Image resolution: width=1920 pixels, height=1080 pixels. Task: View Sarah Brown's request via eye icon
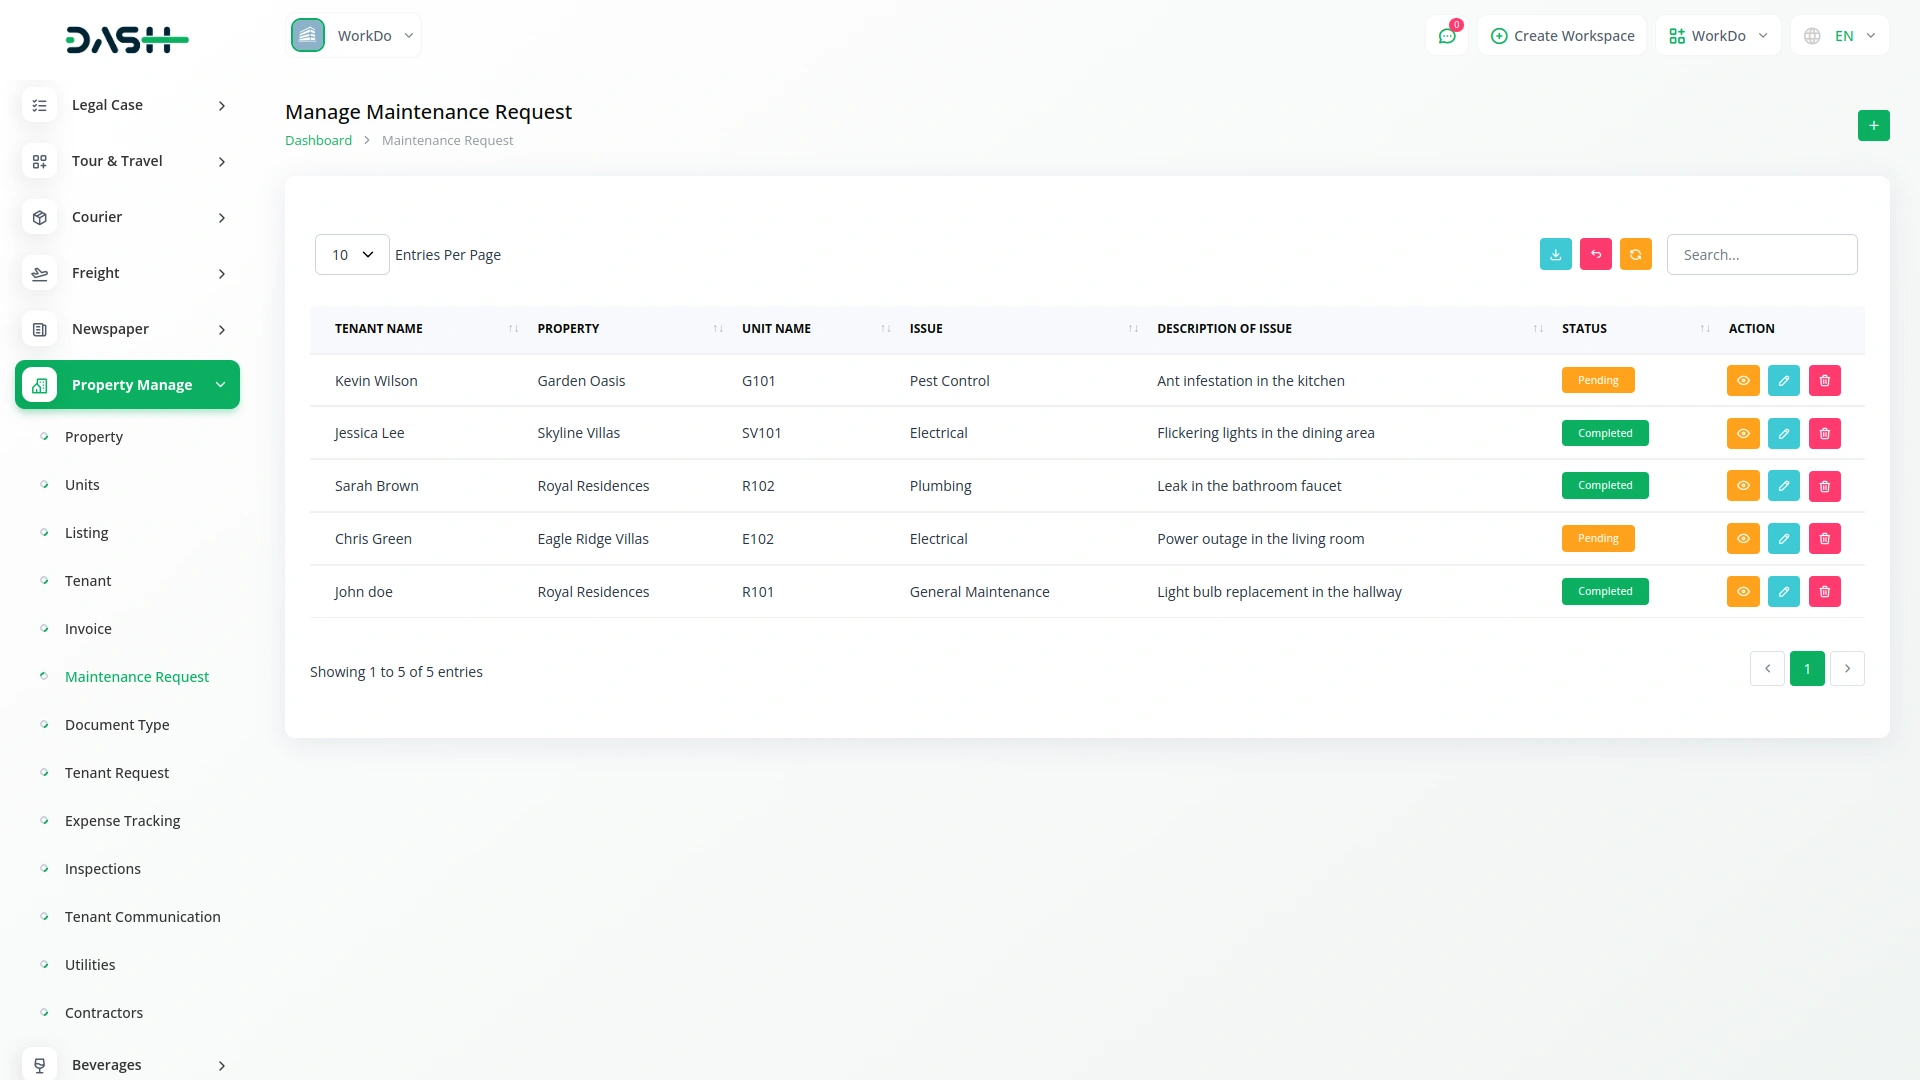point(1742,486)
